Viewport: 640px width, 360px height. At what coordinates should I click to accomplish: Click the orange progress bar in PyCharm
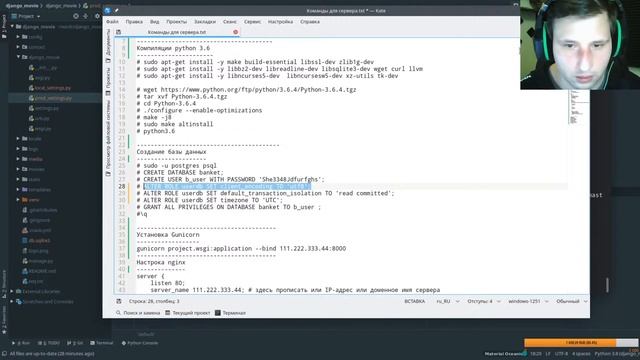[x=581, y=342]
